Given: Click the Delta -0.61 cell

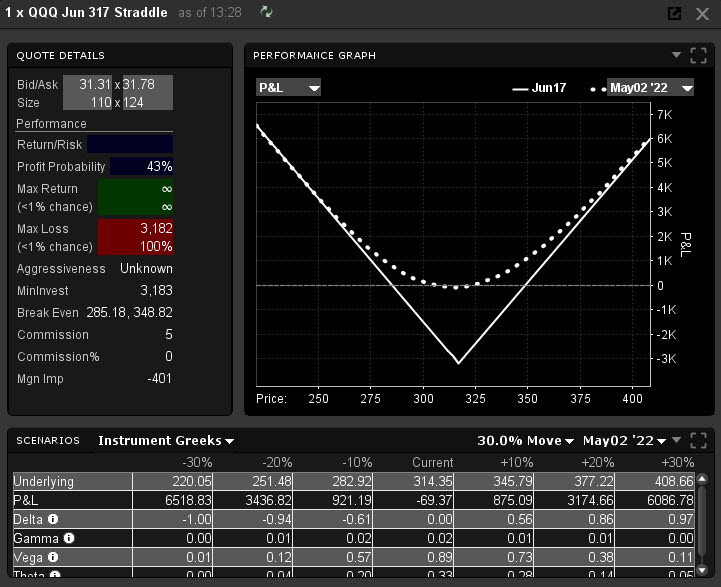Looking at the screenshot, I should pyautogui.click(x=333, y=519).
